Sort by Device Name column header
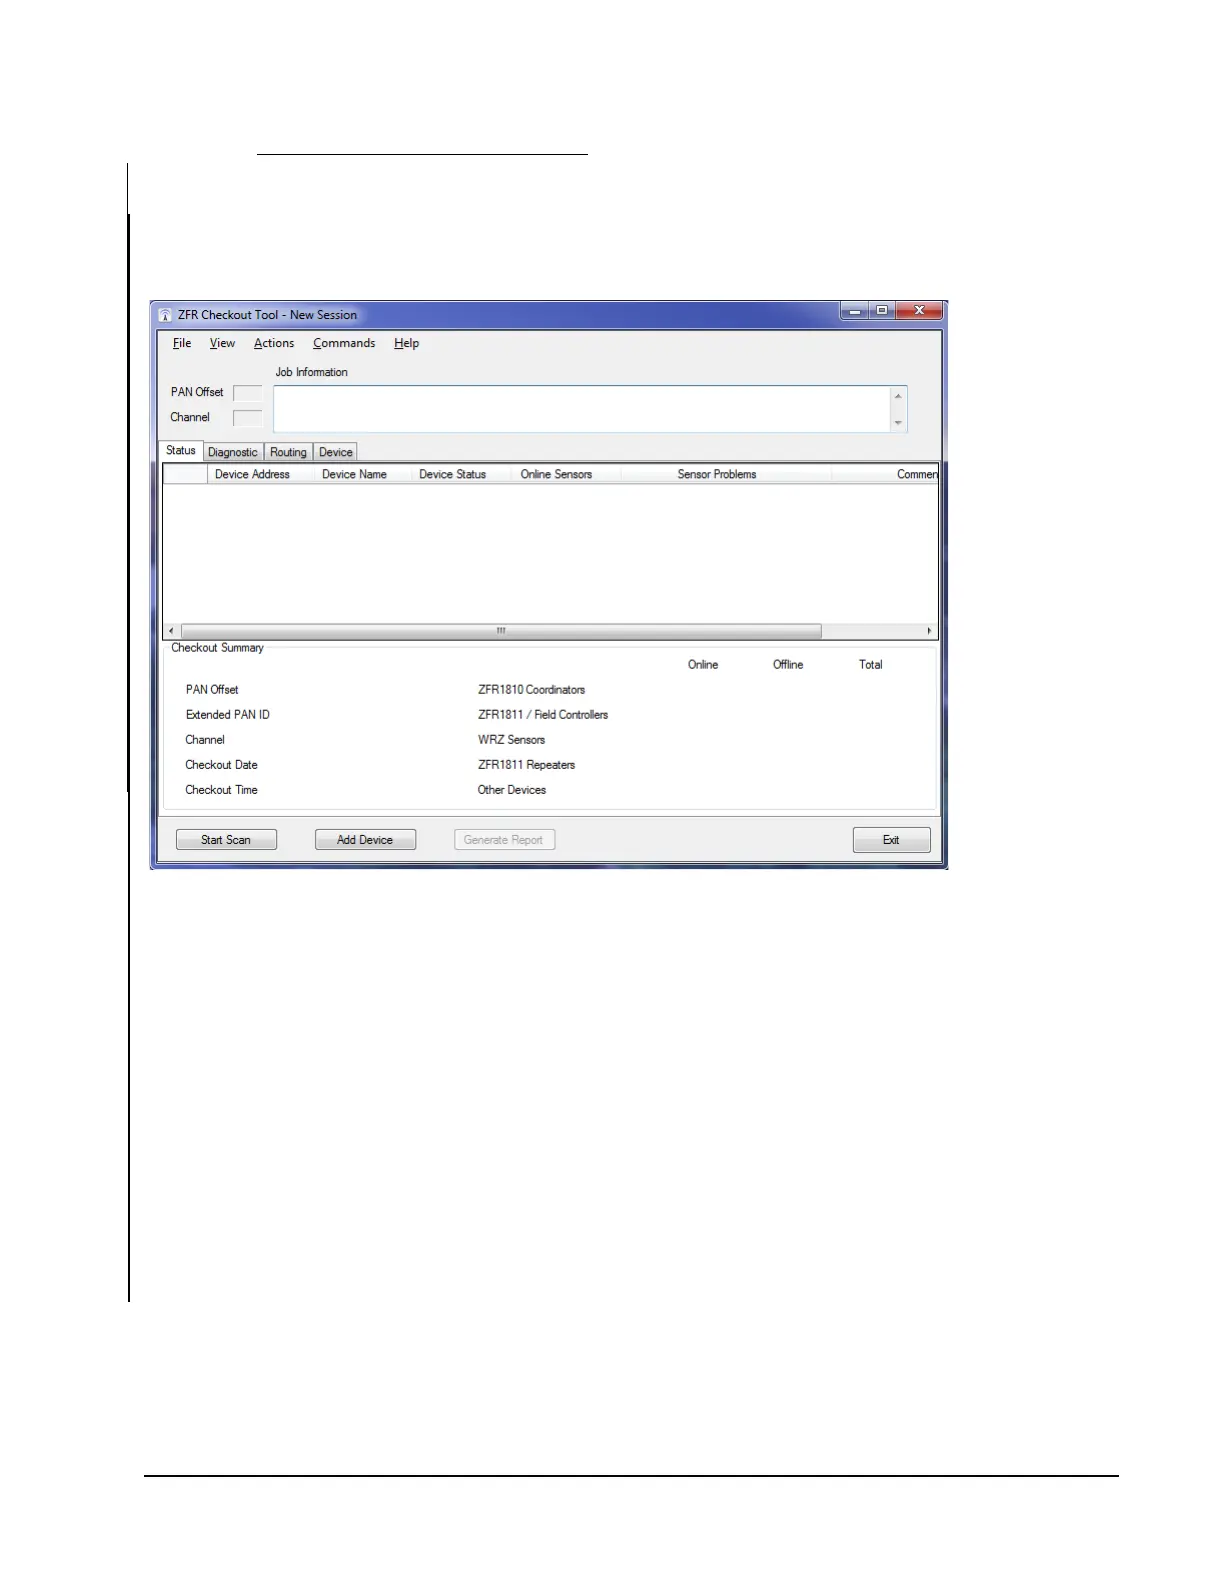 [x=363, y=474]
